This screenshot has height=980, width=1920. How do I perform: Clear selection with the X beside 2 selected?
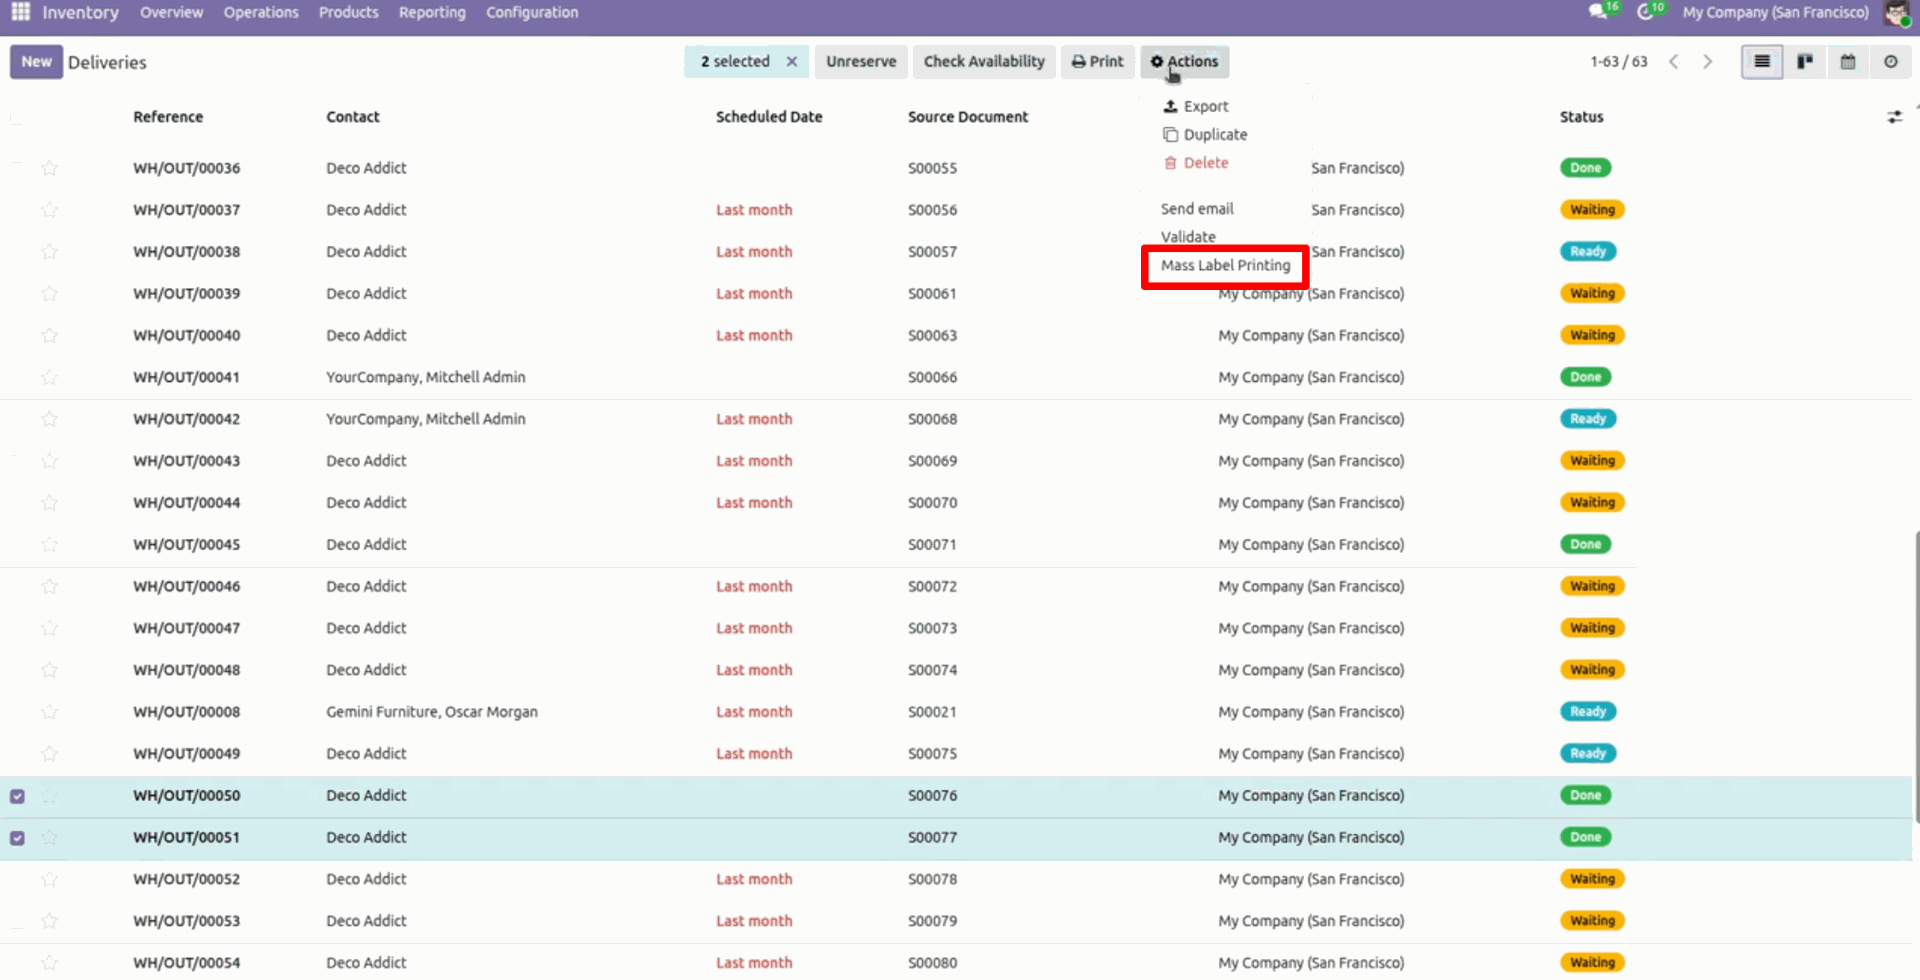792,62
